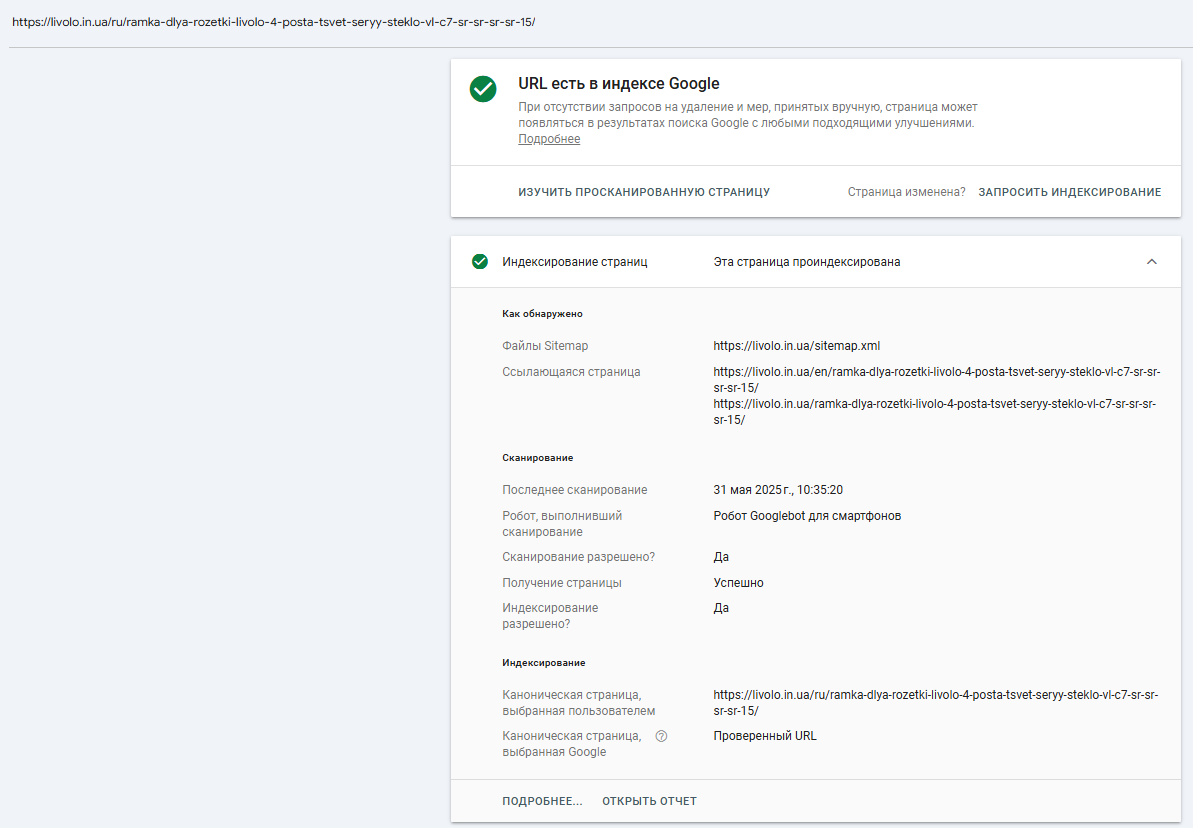Click Проверенный URL value
This screenshot has height=828, width=1193.
click(x=765, y=736)
